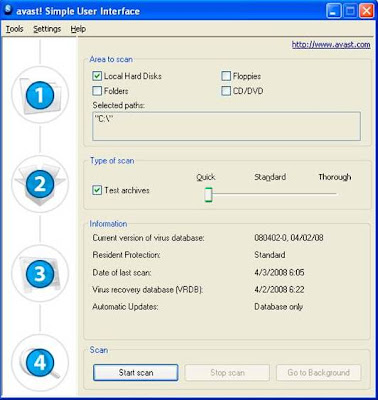Screen dimensions: 378x400
Task: Open the http://www.avast.com link
Action: click(x=331, y=45)
